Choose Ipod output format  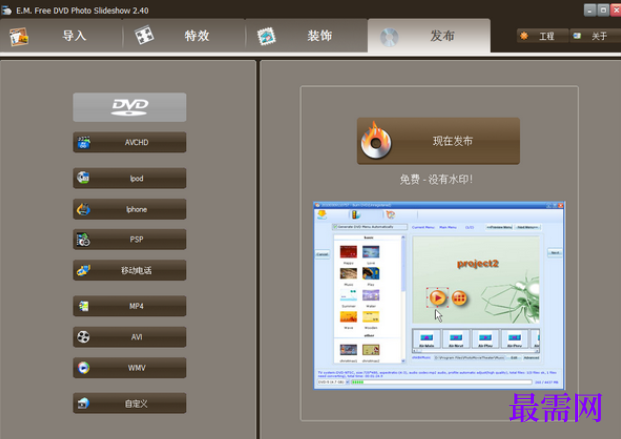click(x=130, y=178)
